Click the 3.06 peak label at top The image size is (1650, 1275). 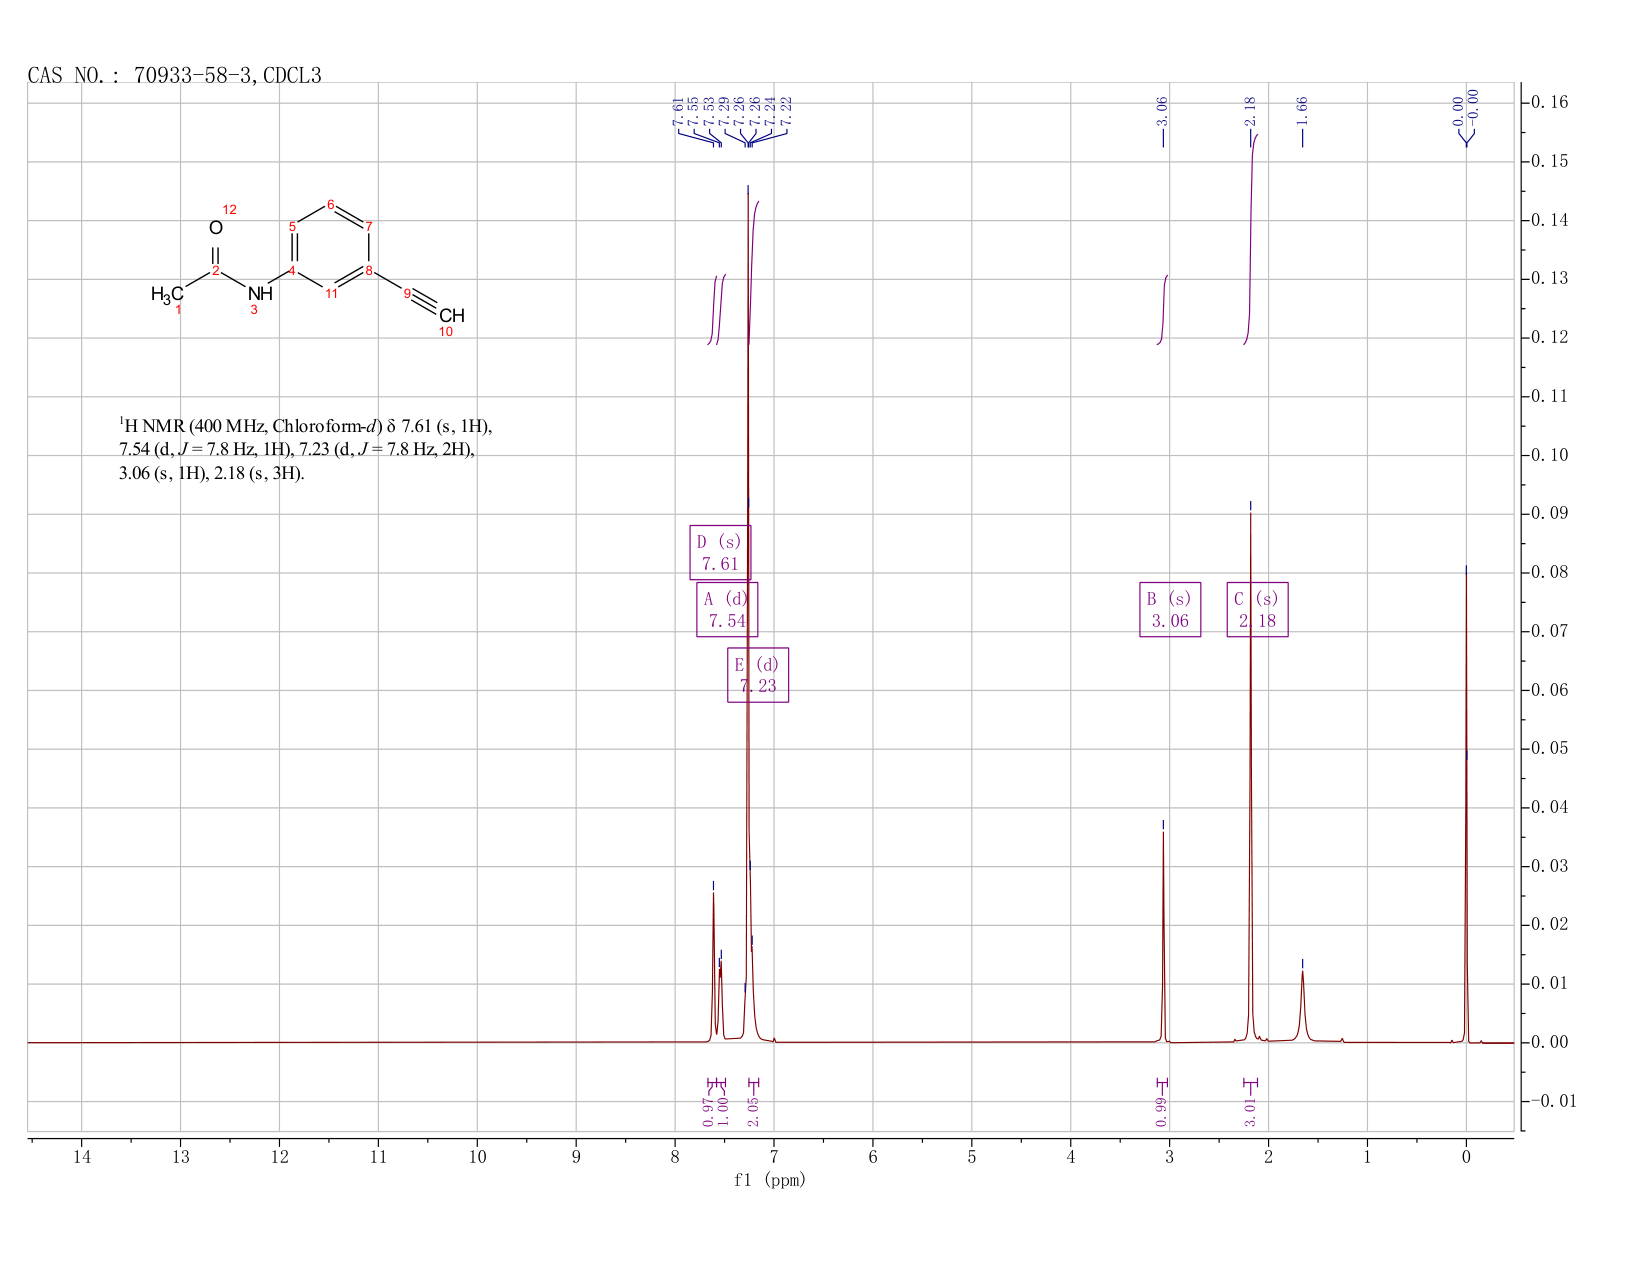point(1162,110)
